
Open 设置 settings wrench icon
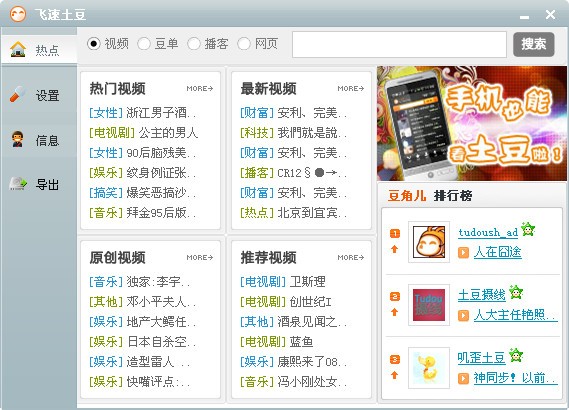coord(17,94)
